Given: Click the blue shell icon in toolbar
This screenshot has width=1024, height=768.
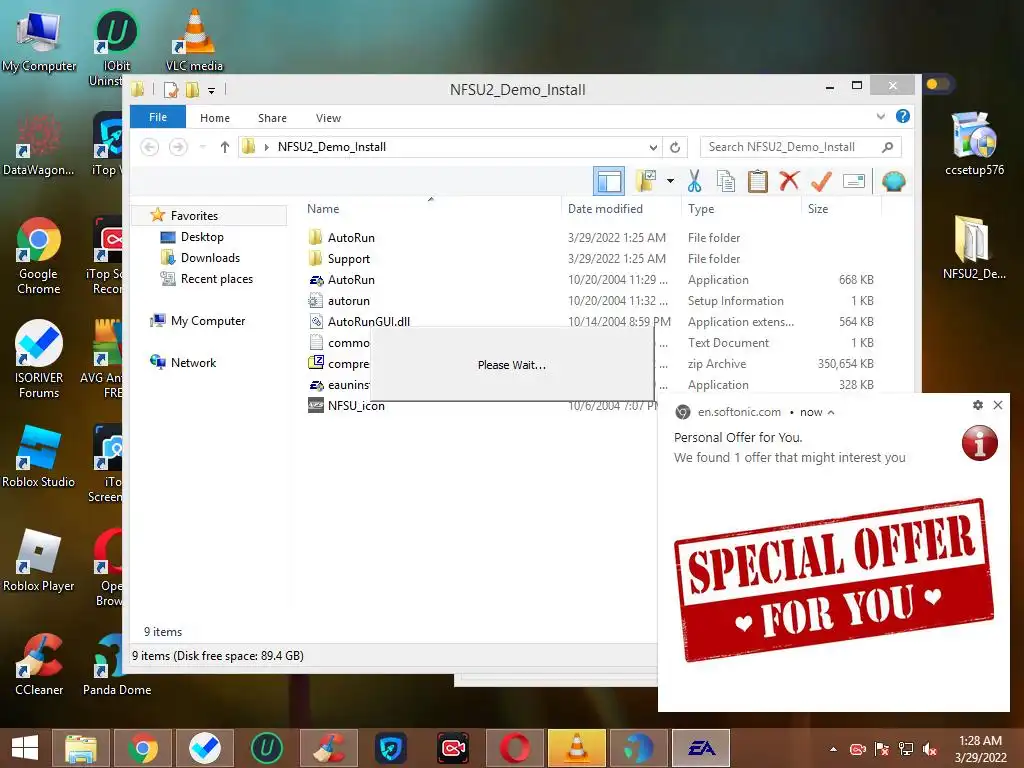Looking at the screenshot, I should click(x=893, y=181).
